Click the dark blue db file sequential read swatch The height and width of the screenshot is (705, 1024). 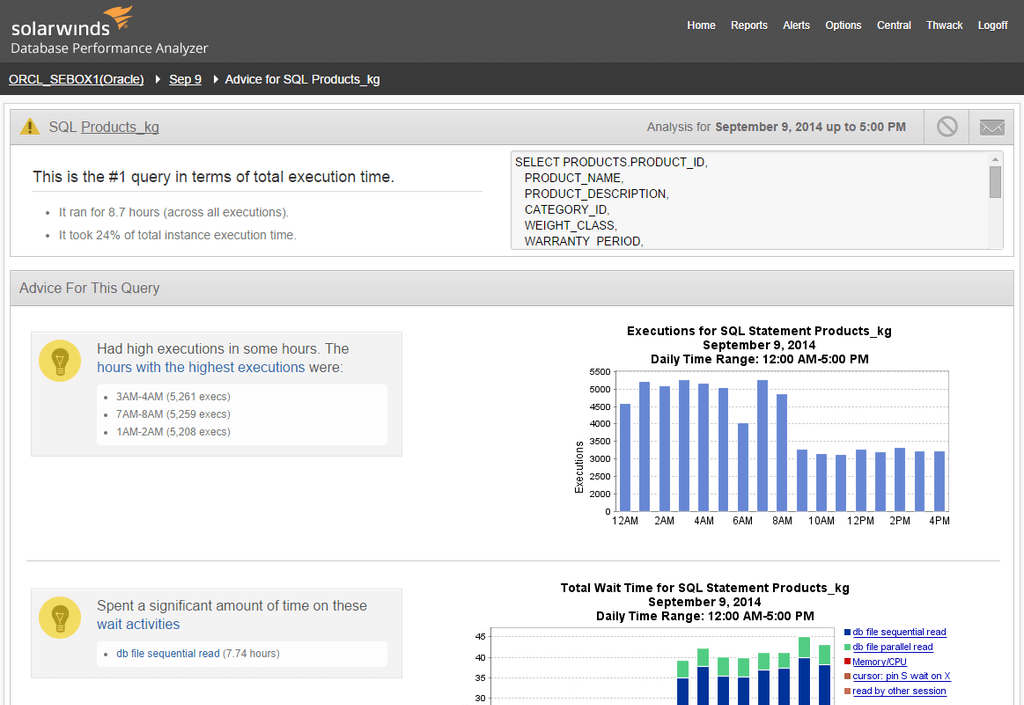[847, 633]
